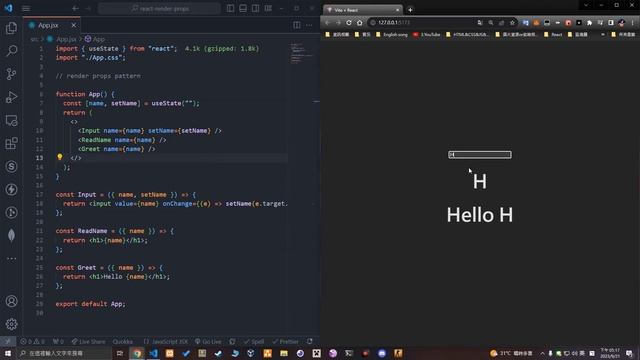Switch to VS Code on the taskbar
The height and width of the screenshot is (360, 640).
[153, 353]
